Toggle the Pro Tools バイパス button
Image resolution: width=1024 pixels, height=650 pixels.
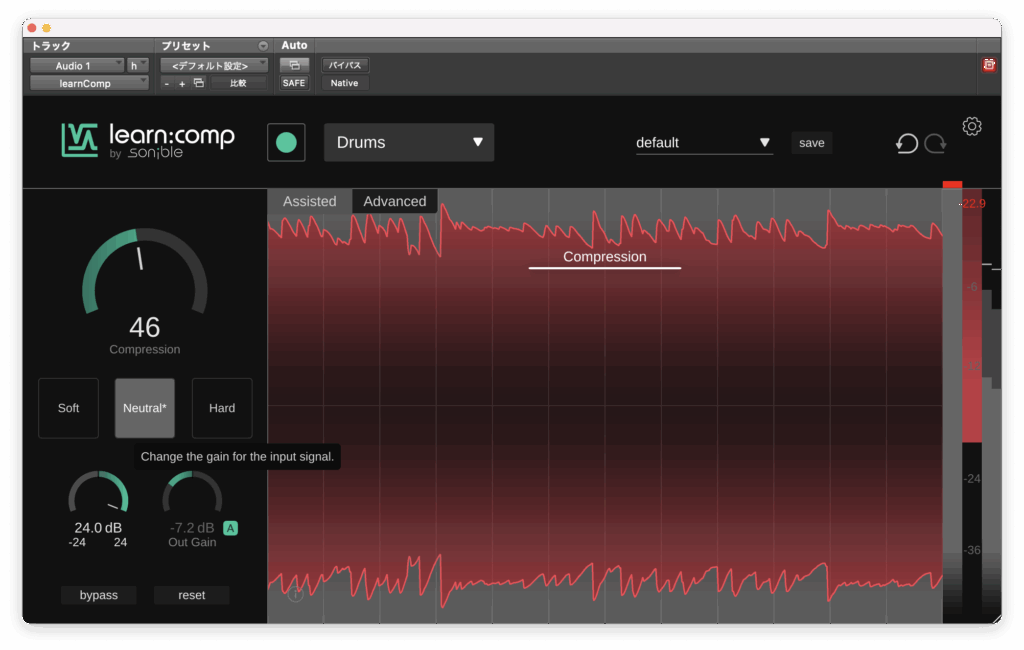(345, 65)
